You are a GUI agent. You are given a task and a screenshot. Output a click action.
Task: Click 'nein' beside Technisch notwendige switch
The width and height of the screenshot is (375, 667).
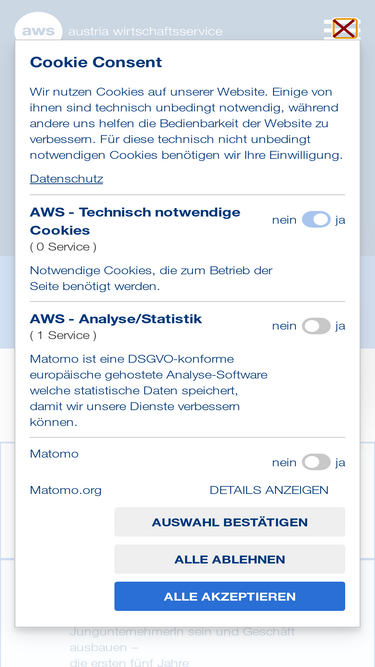click(284, 220)
